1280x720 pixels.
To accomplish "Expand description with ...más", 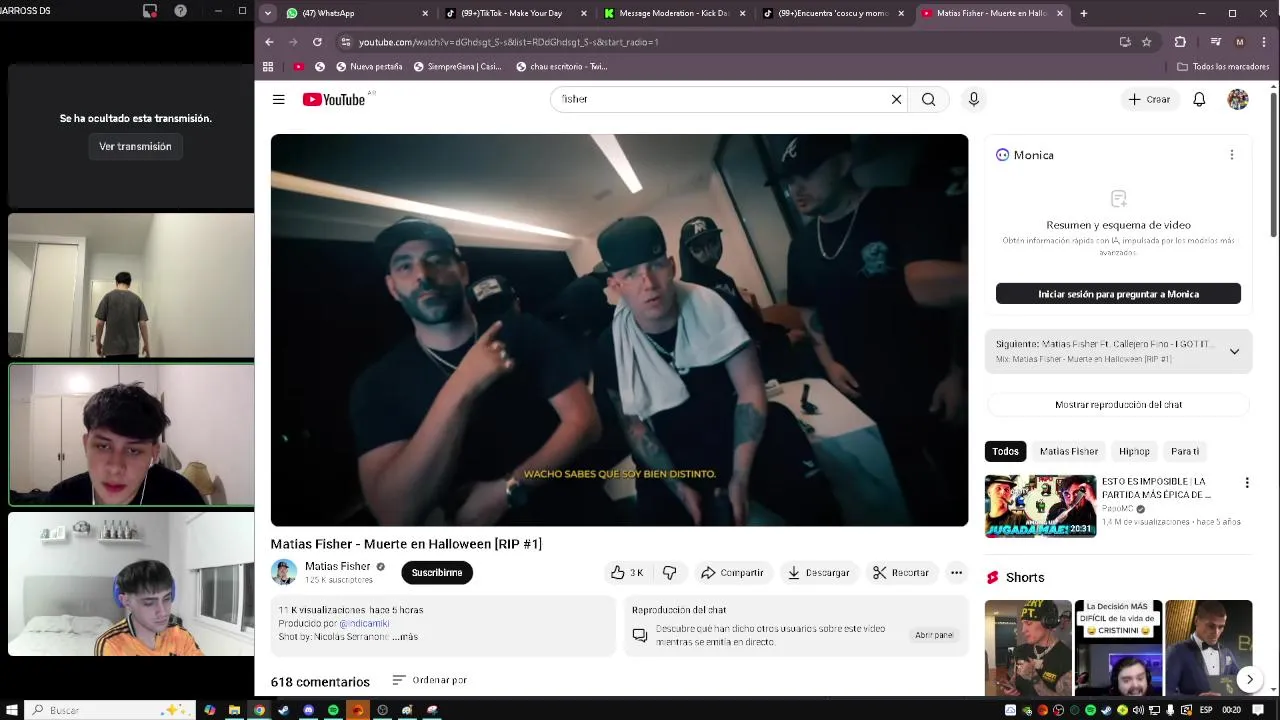I will [405, 636].
